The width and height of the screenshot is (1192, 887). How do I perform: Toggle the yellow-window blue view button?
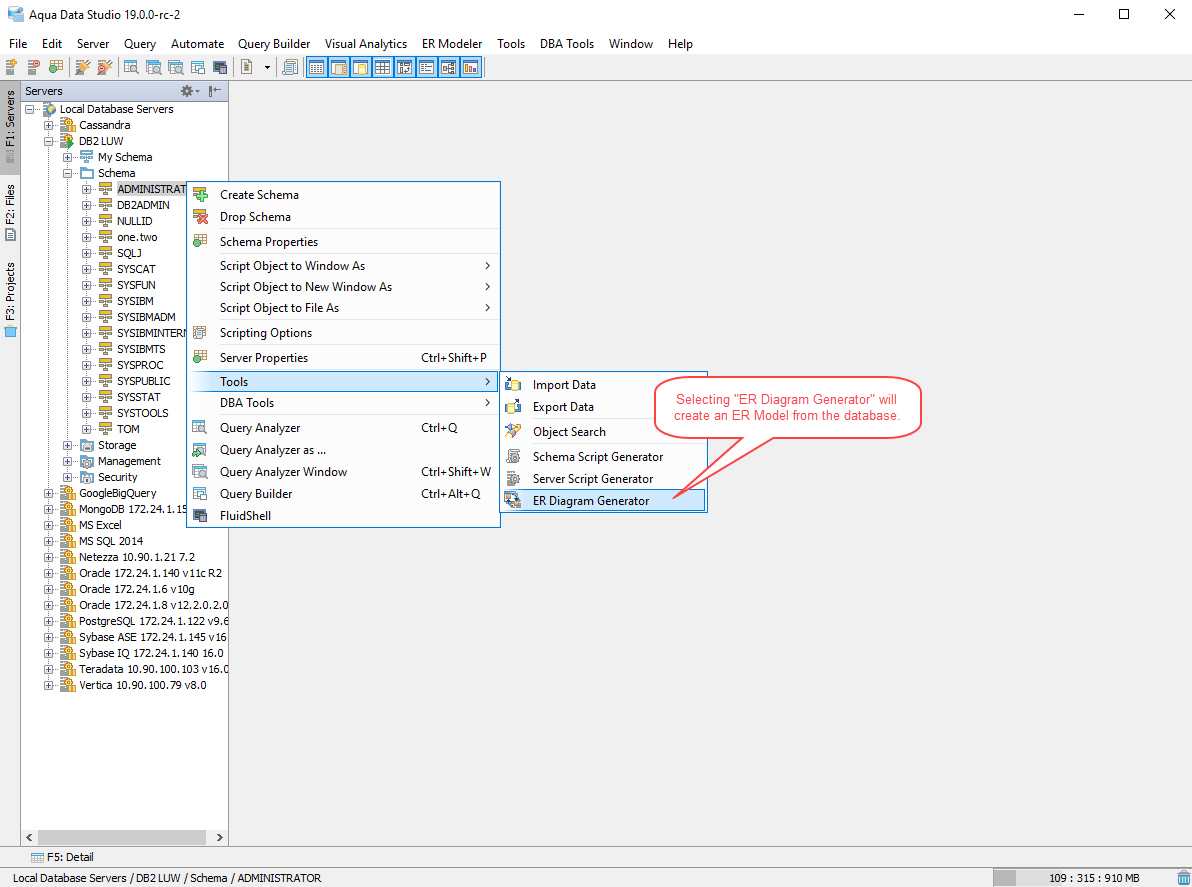pos(360,68)
